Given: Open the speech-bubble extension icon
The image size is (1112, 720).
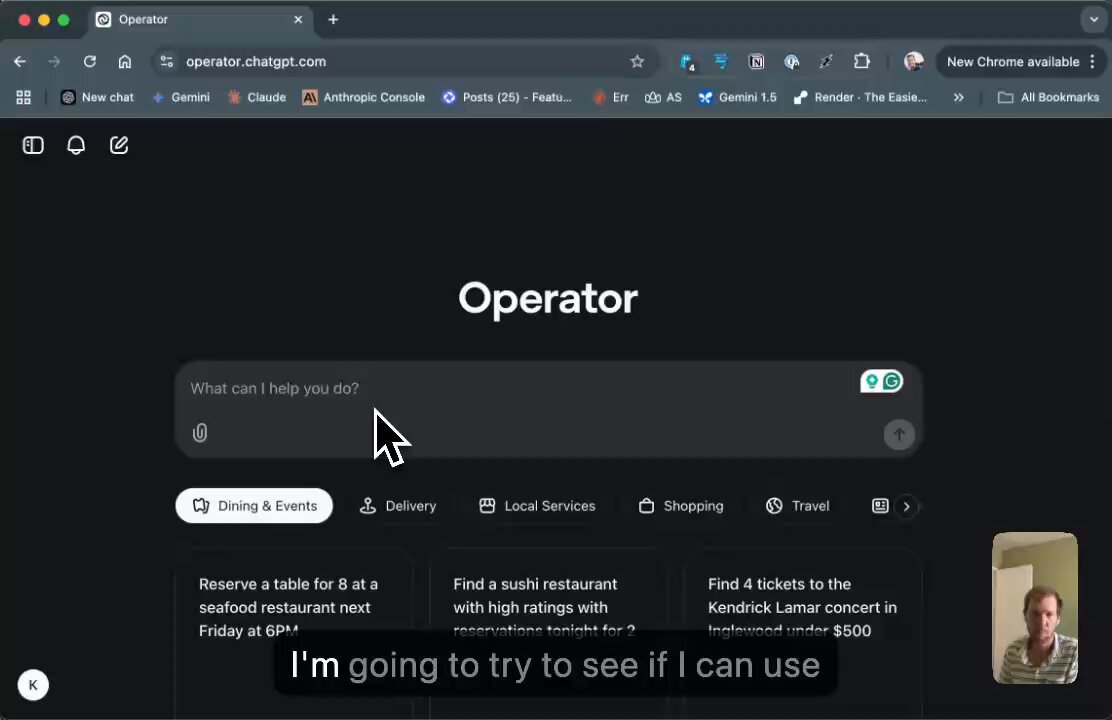Looking at the screenshot, I should [x=791, y=62].
